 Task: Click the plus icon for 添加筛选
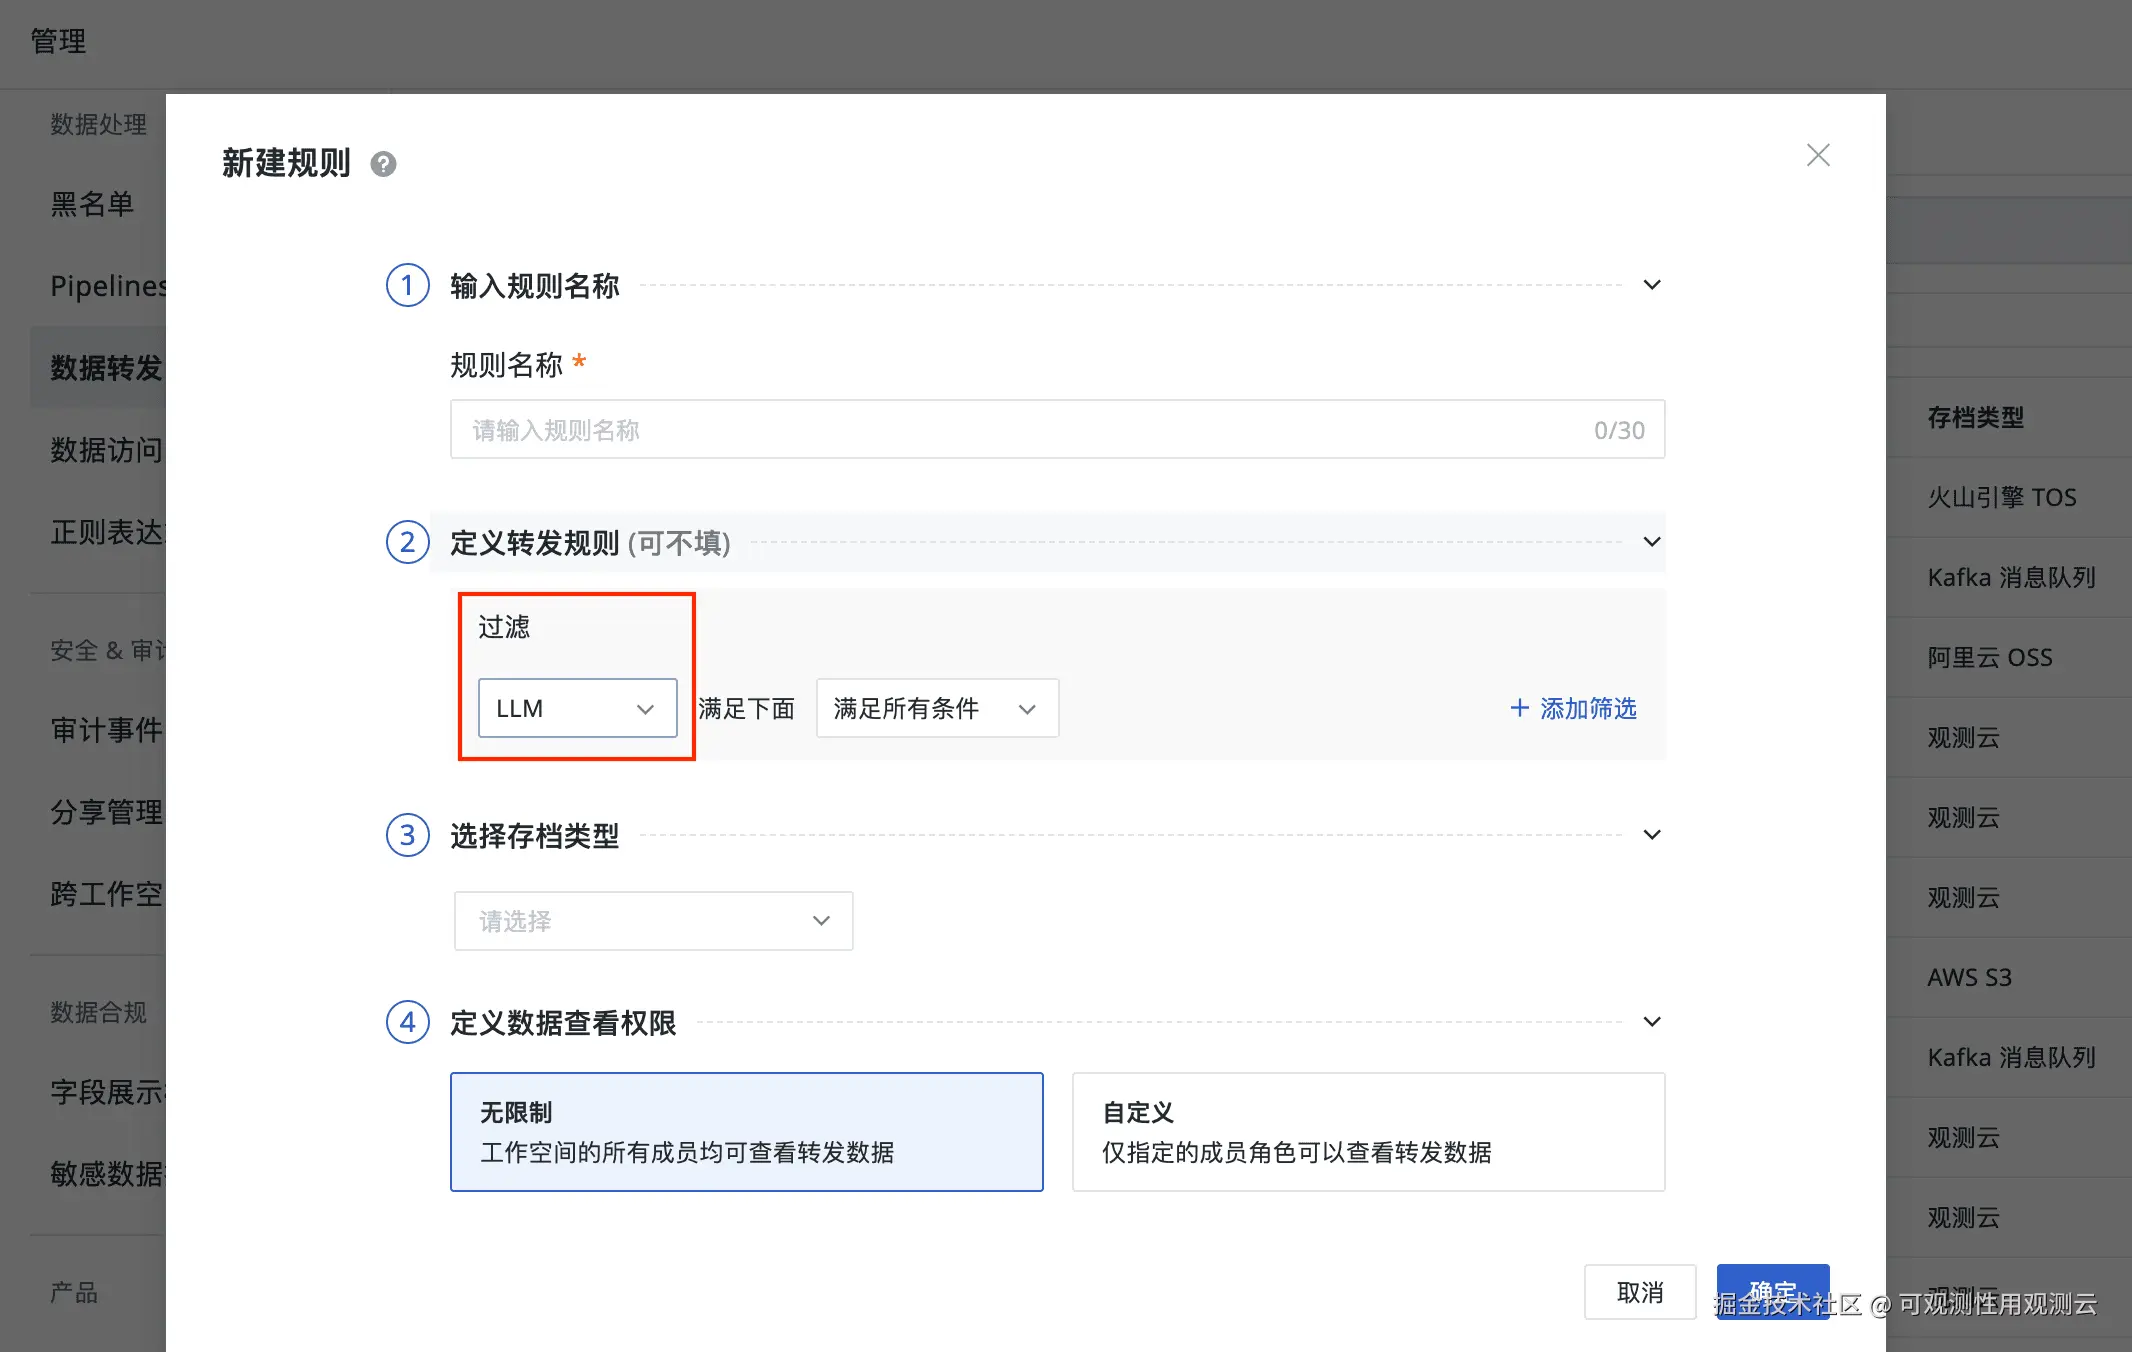[1519, 708]
